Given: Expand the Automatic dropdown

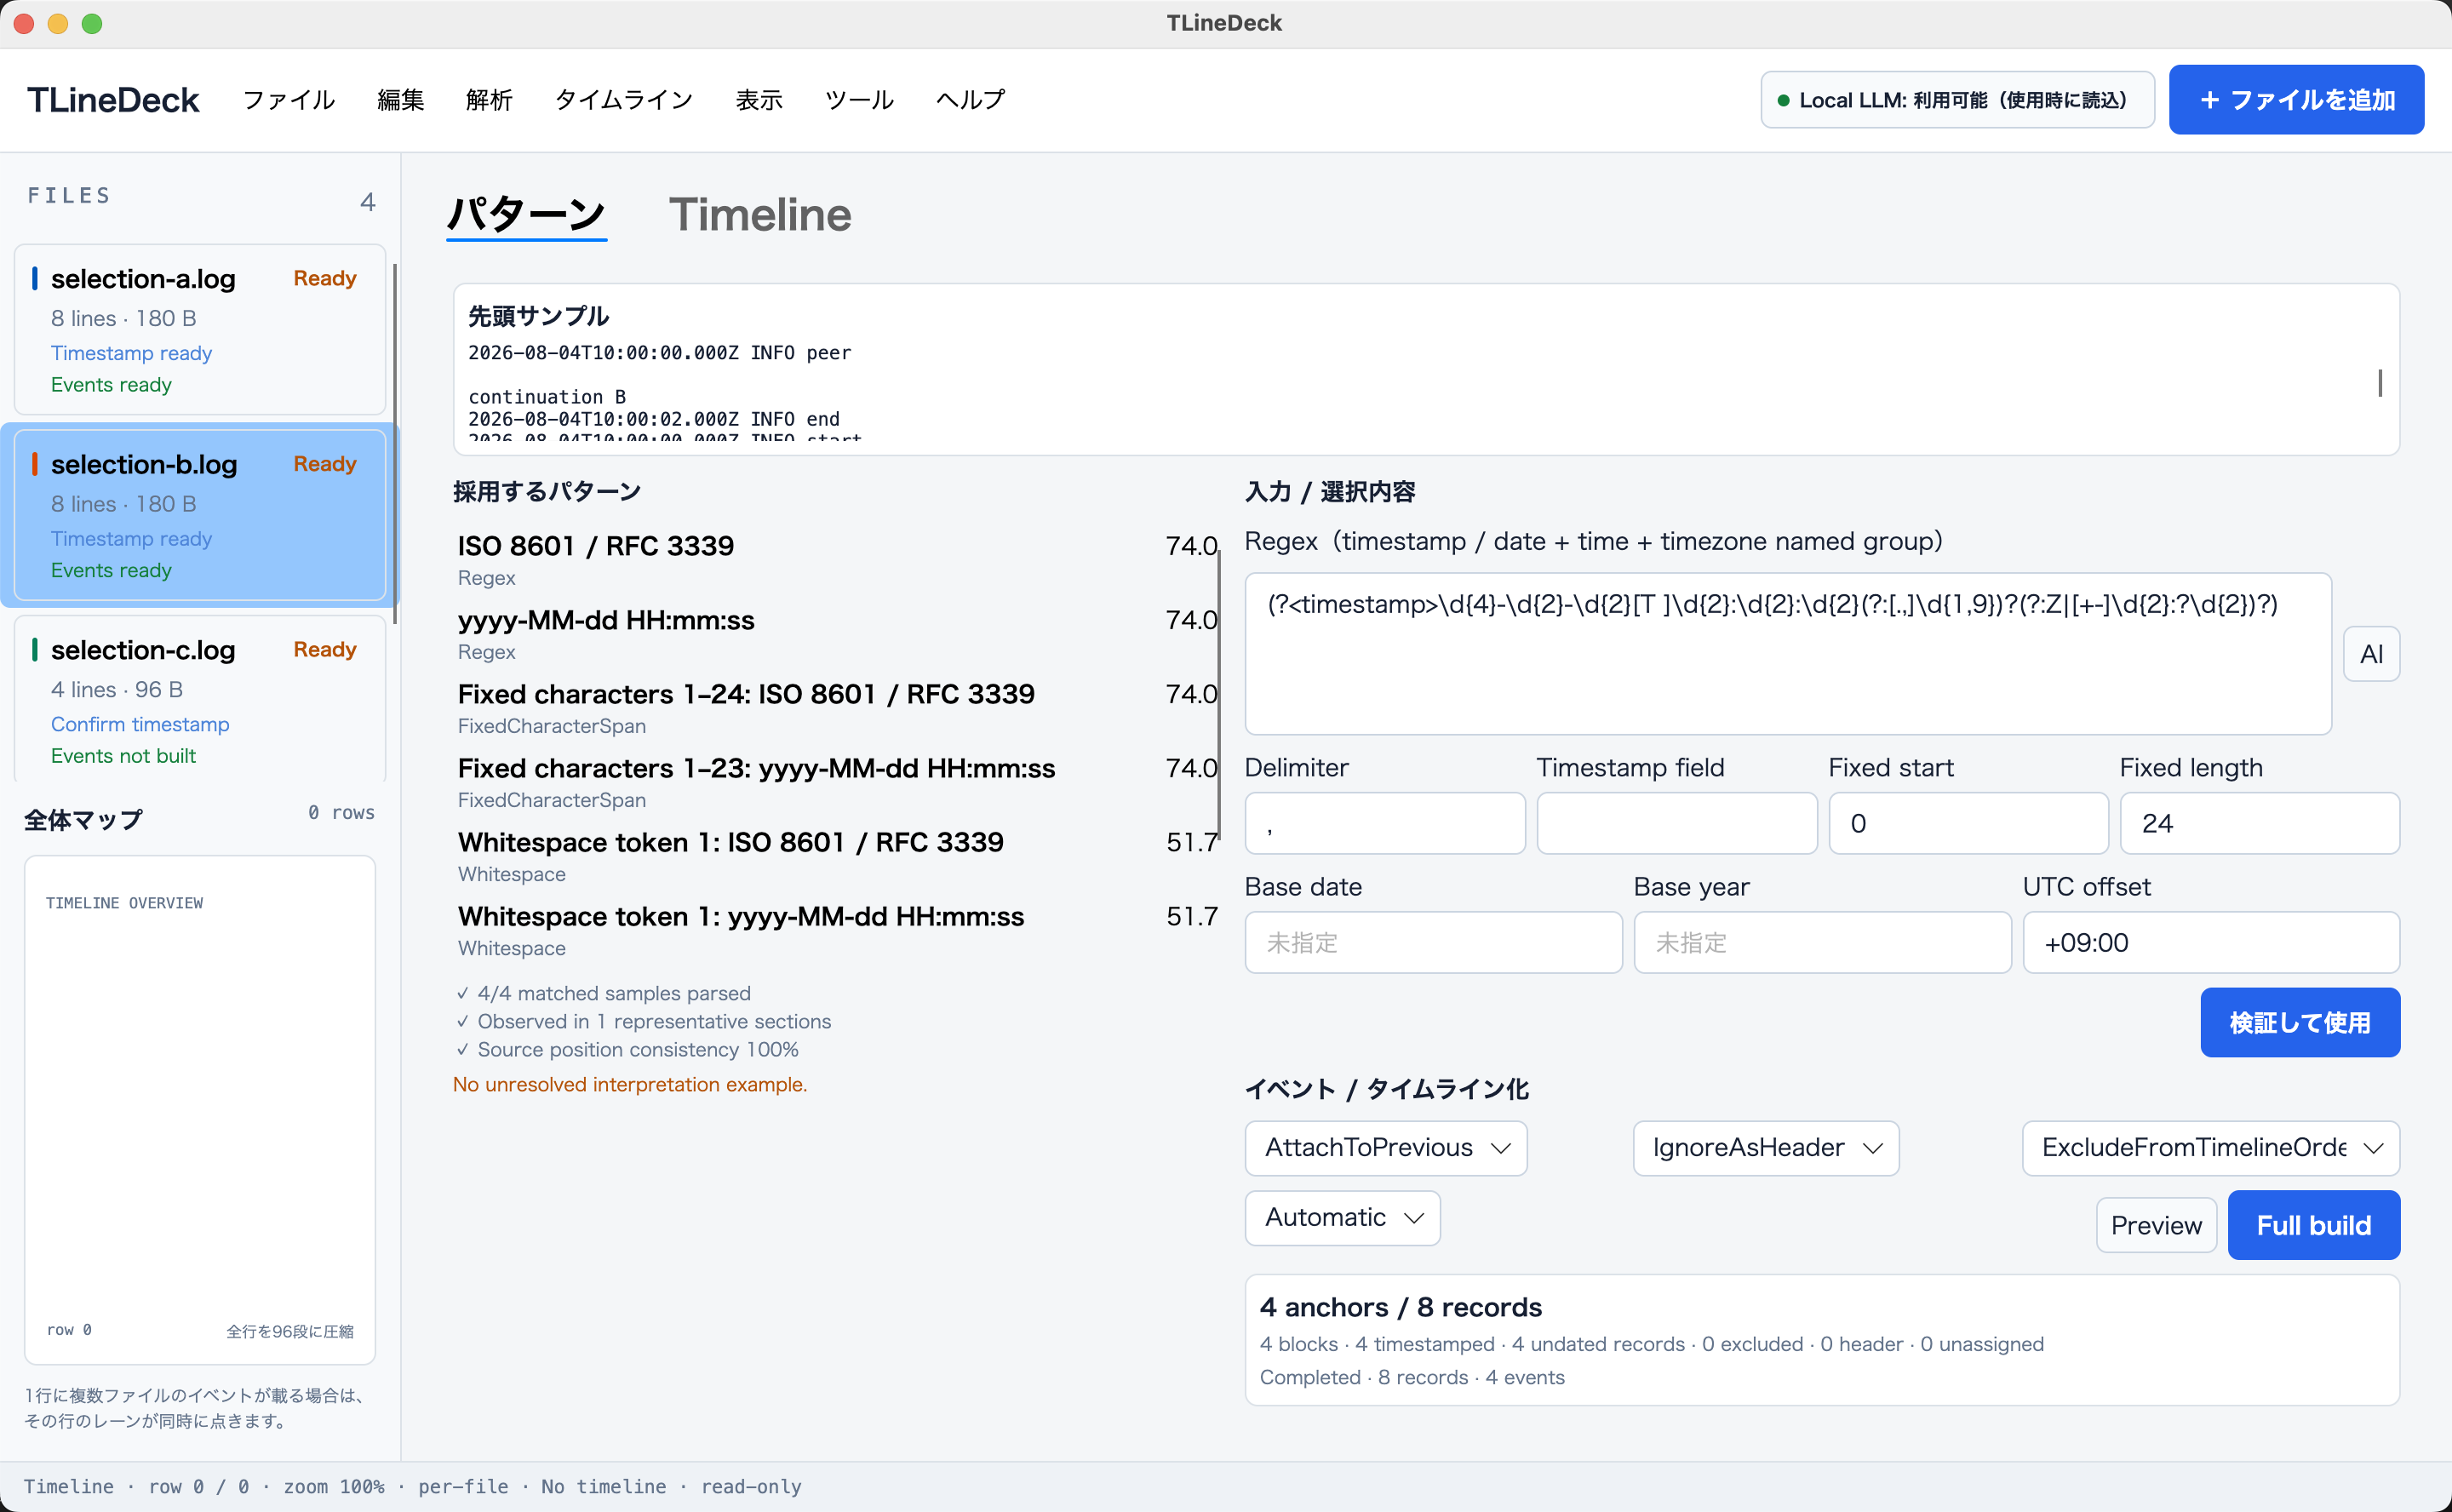Looking at the screenshot, I should pyautogui.click(x=1342, y=1218).
